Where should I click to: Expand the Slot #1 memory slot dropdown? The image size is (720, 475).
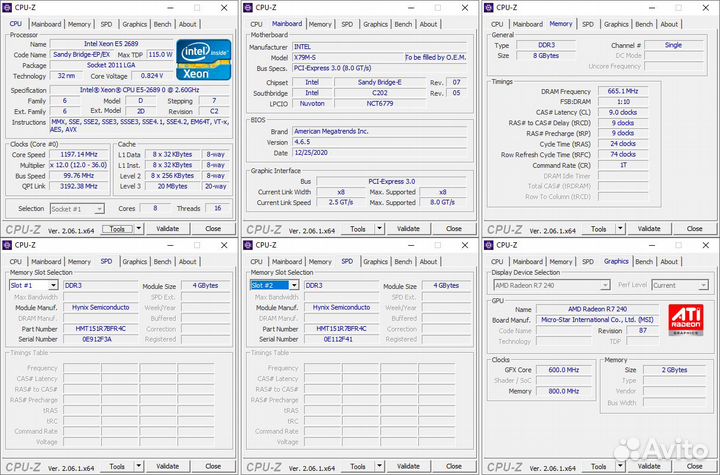[x=53, y=285]
